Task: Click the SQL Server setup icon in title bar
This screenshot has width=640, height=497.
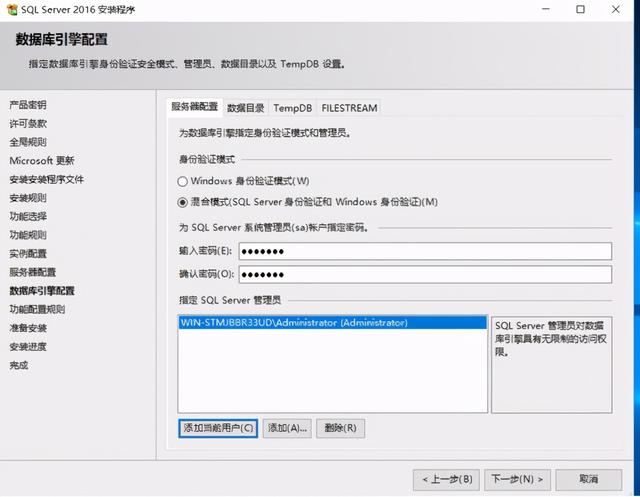Action: (12, 9)
